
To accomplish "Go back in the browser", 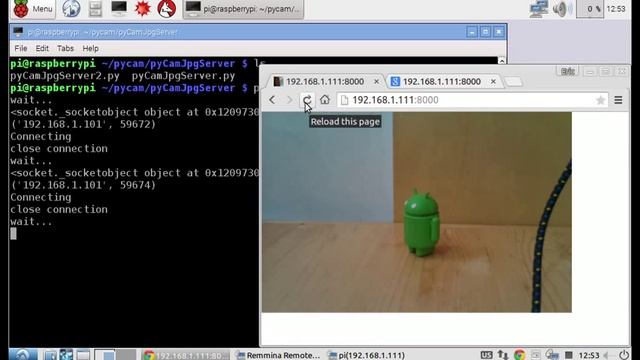I will point(272,100).
